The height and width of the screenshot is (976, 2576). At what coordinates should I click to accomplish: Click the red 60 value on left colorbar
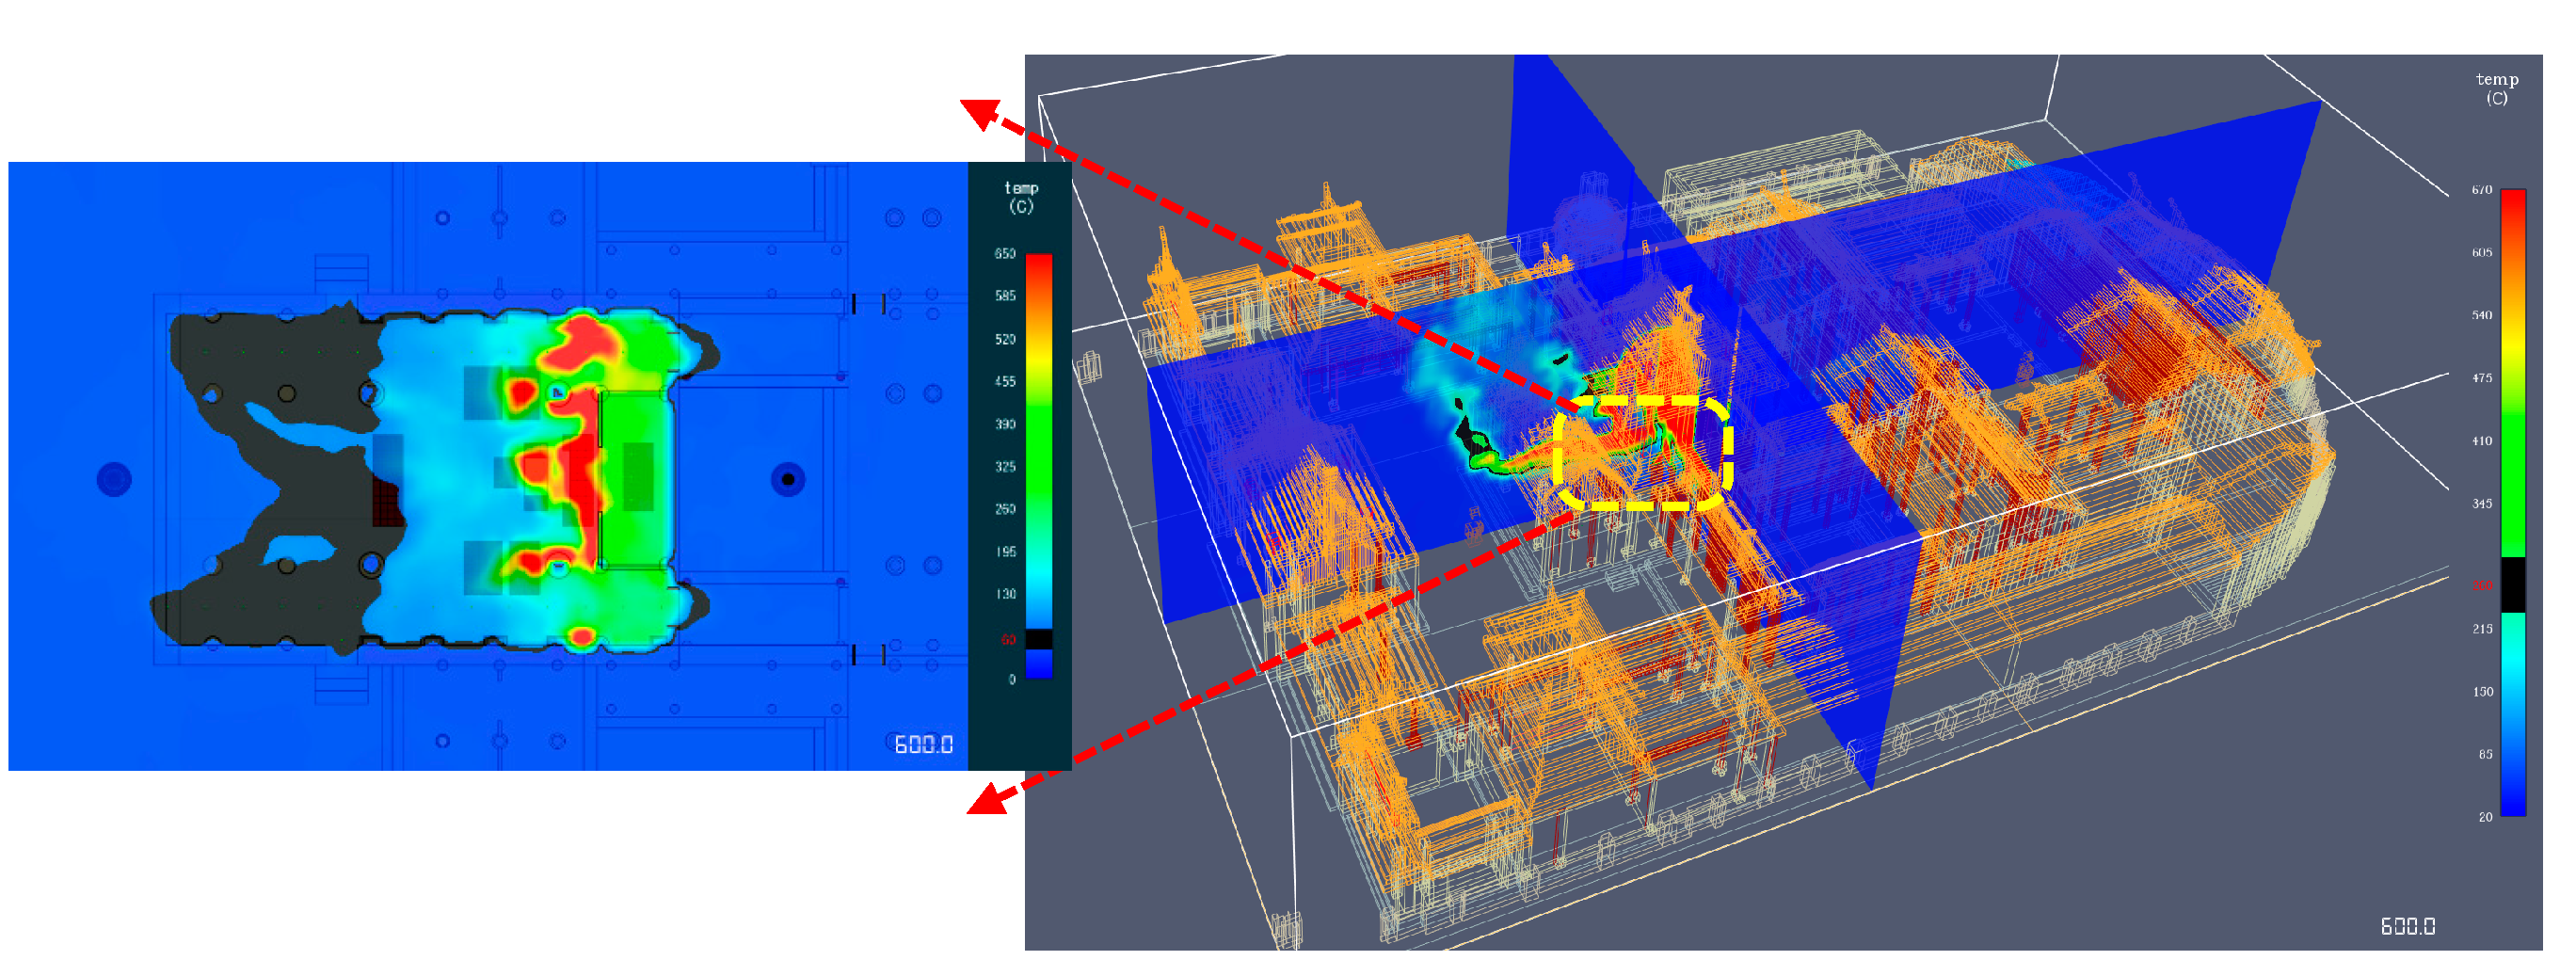coord(1008,640)
